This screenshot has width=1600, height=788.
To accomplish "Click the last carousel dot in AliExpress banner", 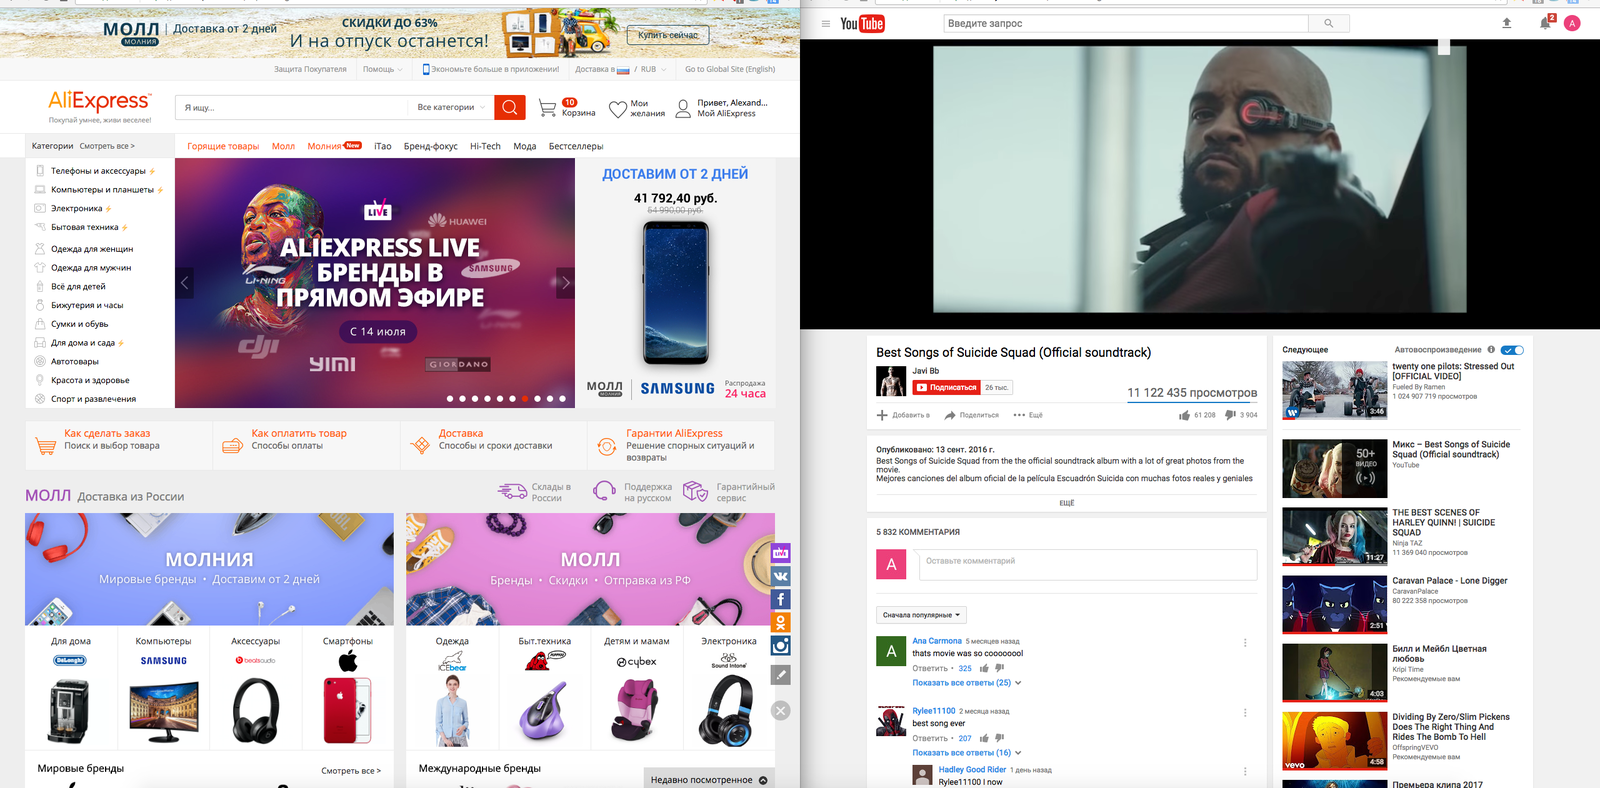I will click(562, 398).
